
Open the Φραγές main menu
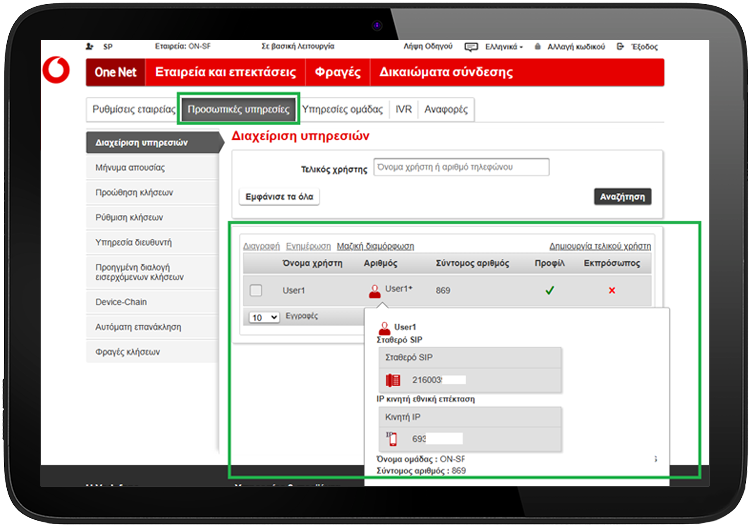point(338,72)
